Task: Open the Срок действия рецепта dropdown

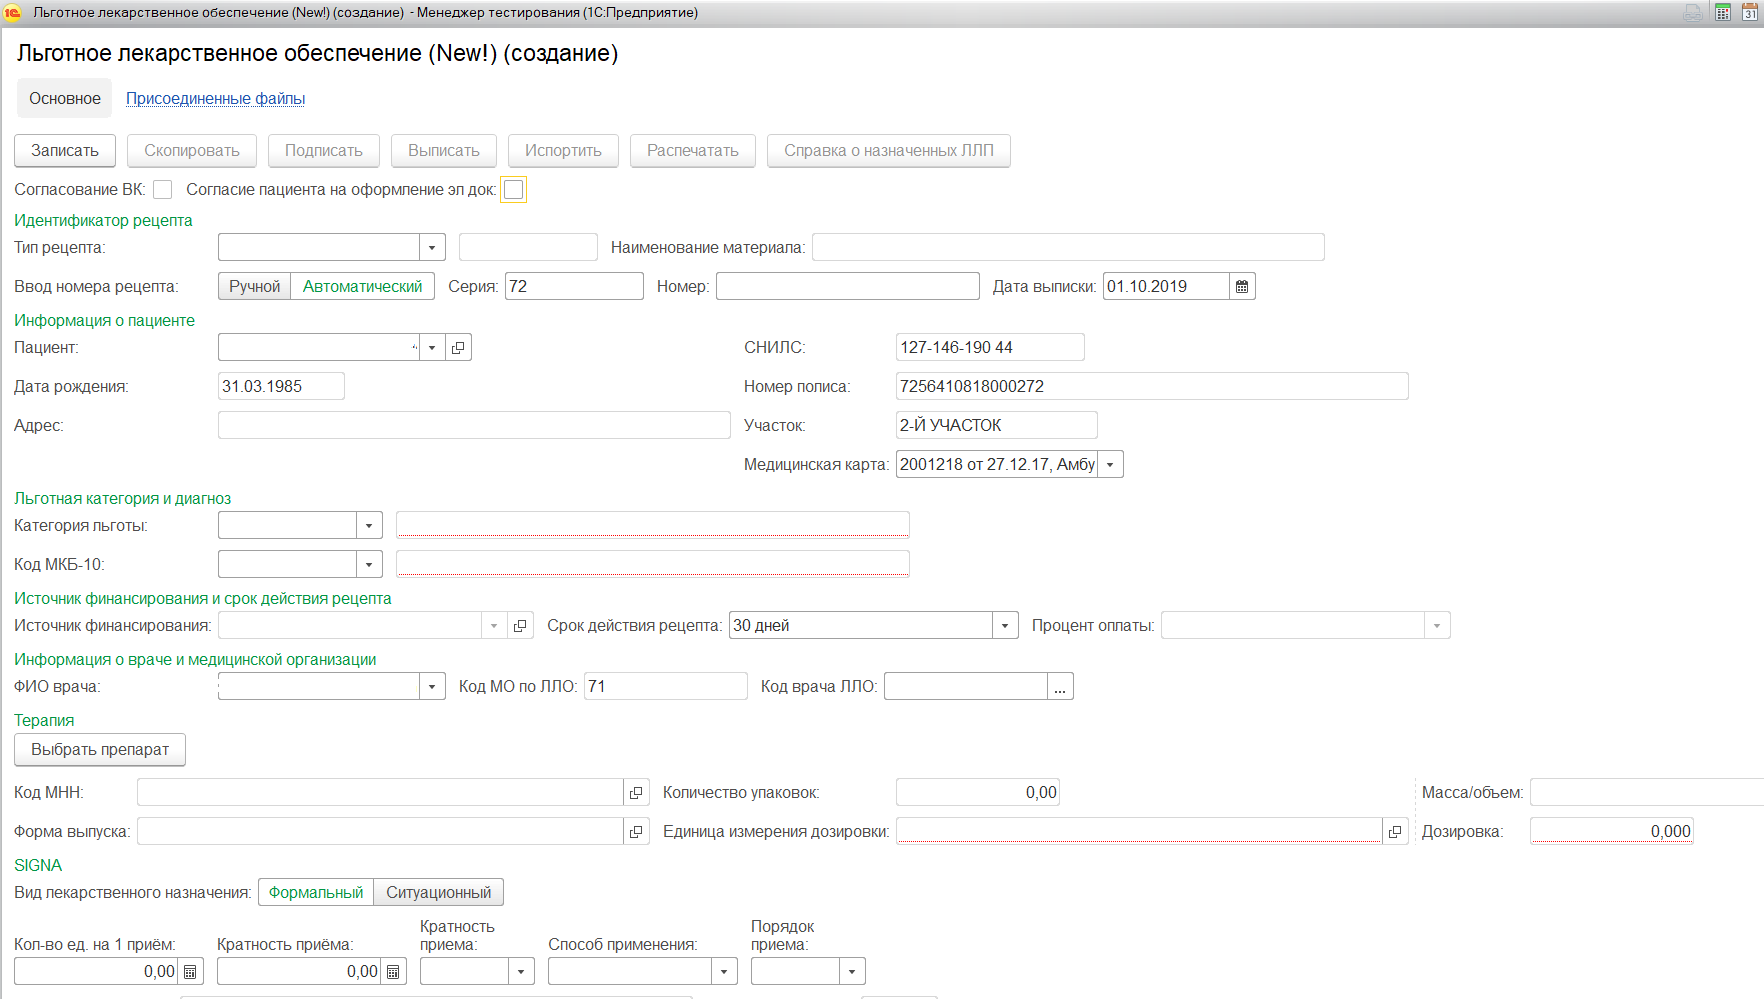Action: pyautogui.click(x=1005, y=625)
